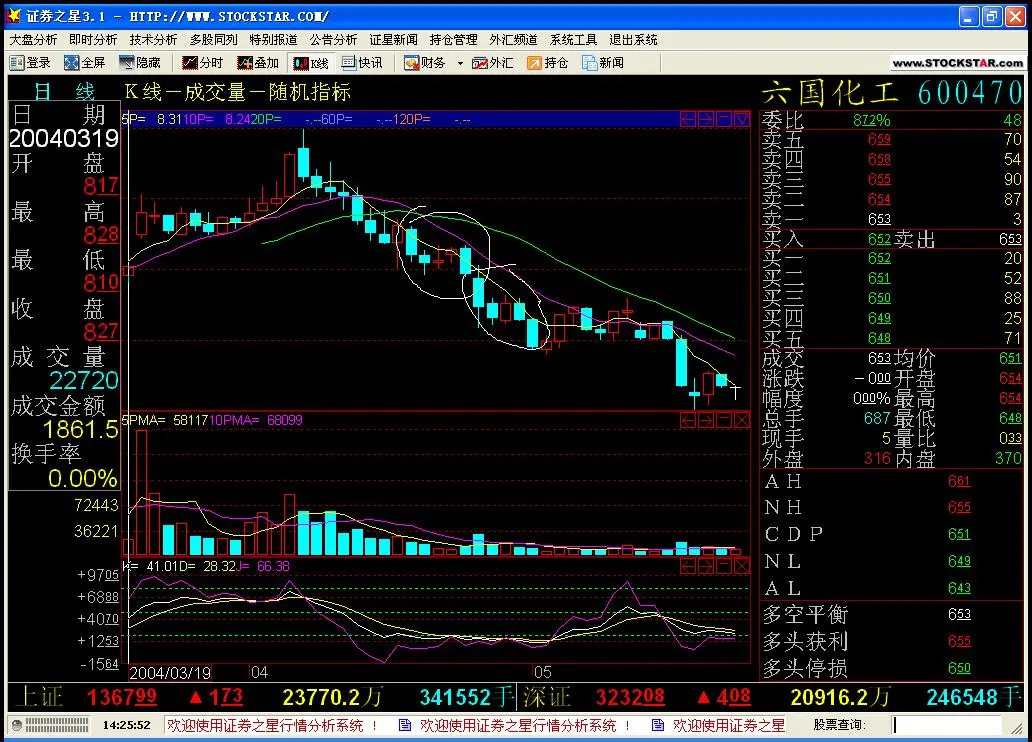Click minus button in K-line panel header
The image size is (1032, 742).
coord(723,119)
